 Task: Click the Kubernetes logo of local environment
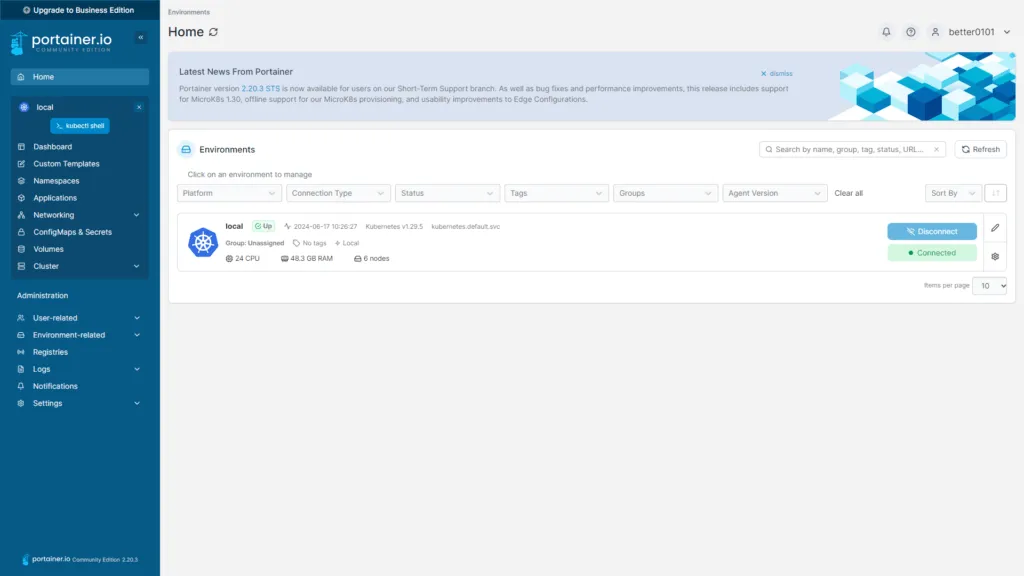click(x=203, y=242)
